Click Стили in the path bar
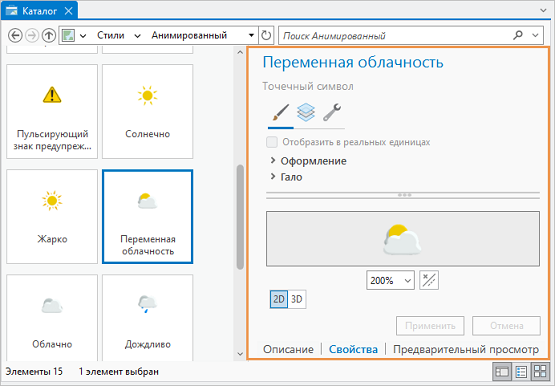The height and width of the screenshot is (386, 555). (111, 35)
